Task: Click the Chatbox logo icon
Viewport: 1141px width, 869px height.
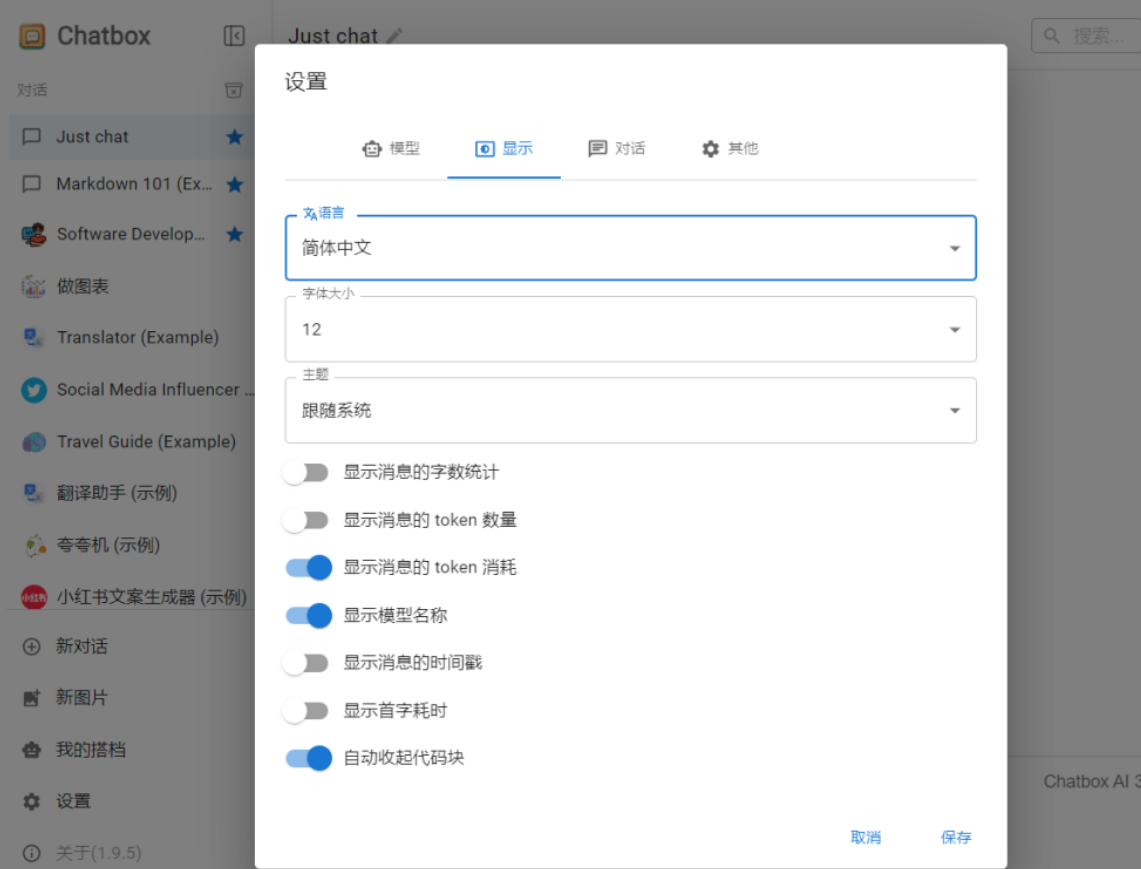Action: (32, 36)
